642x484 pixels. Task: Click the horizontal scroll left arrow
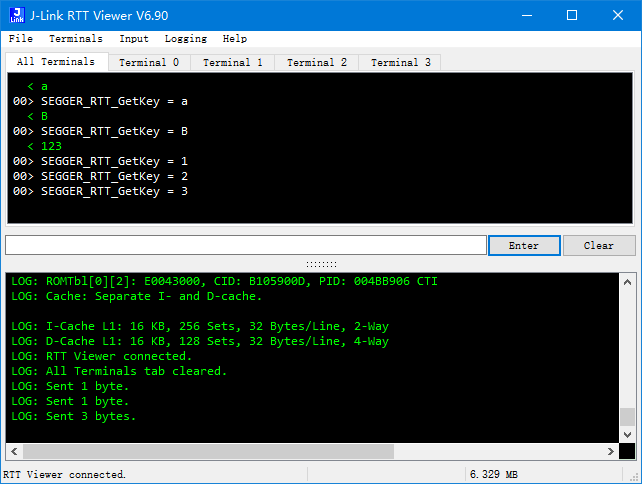click(14, 451)
